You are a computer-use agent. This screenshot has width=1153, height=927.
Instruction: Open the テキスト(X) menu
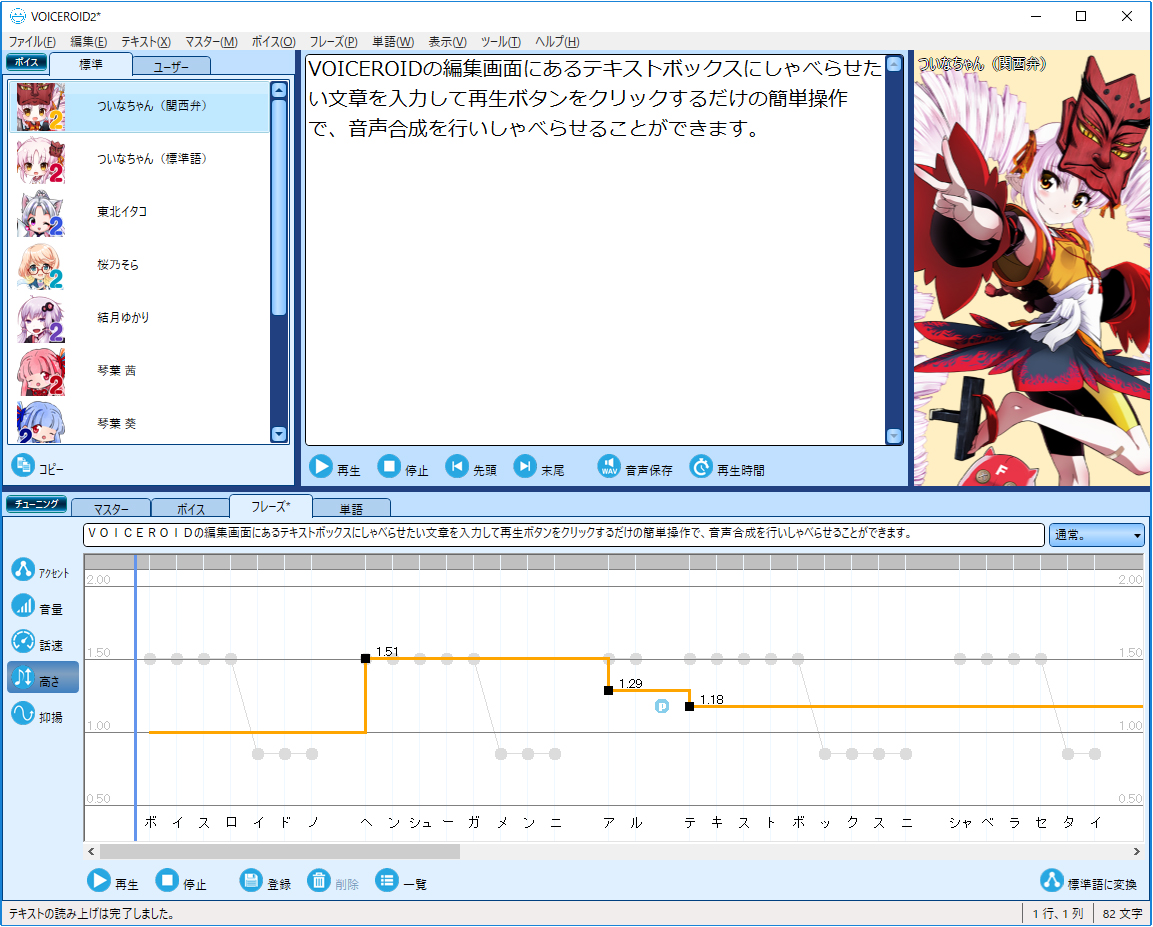(x=146, y=42)
